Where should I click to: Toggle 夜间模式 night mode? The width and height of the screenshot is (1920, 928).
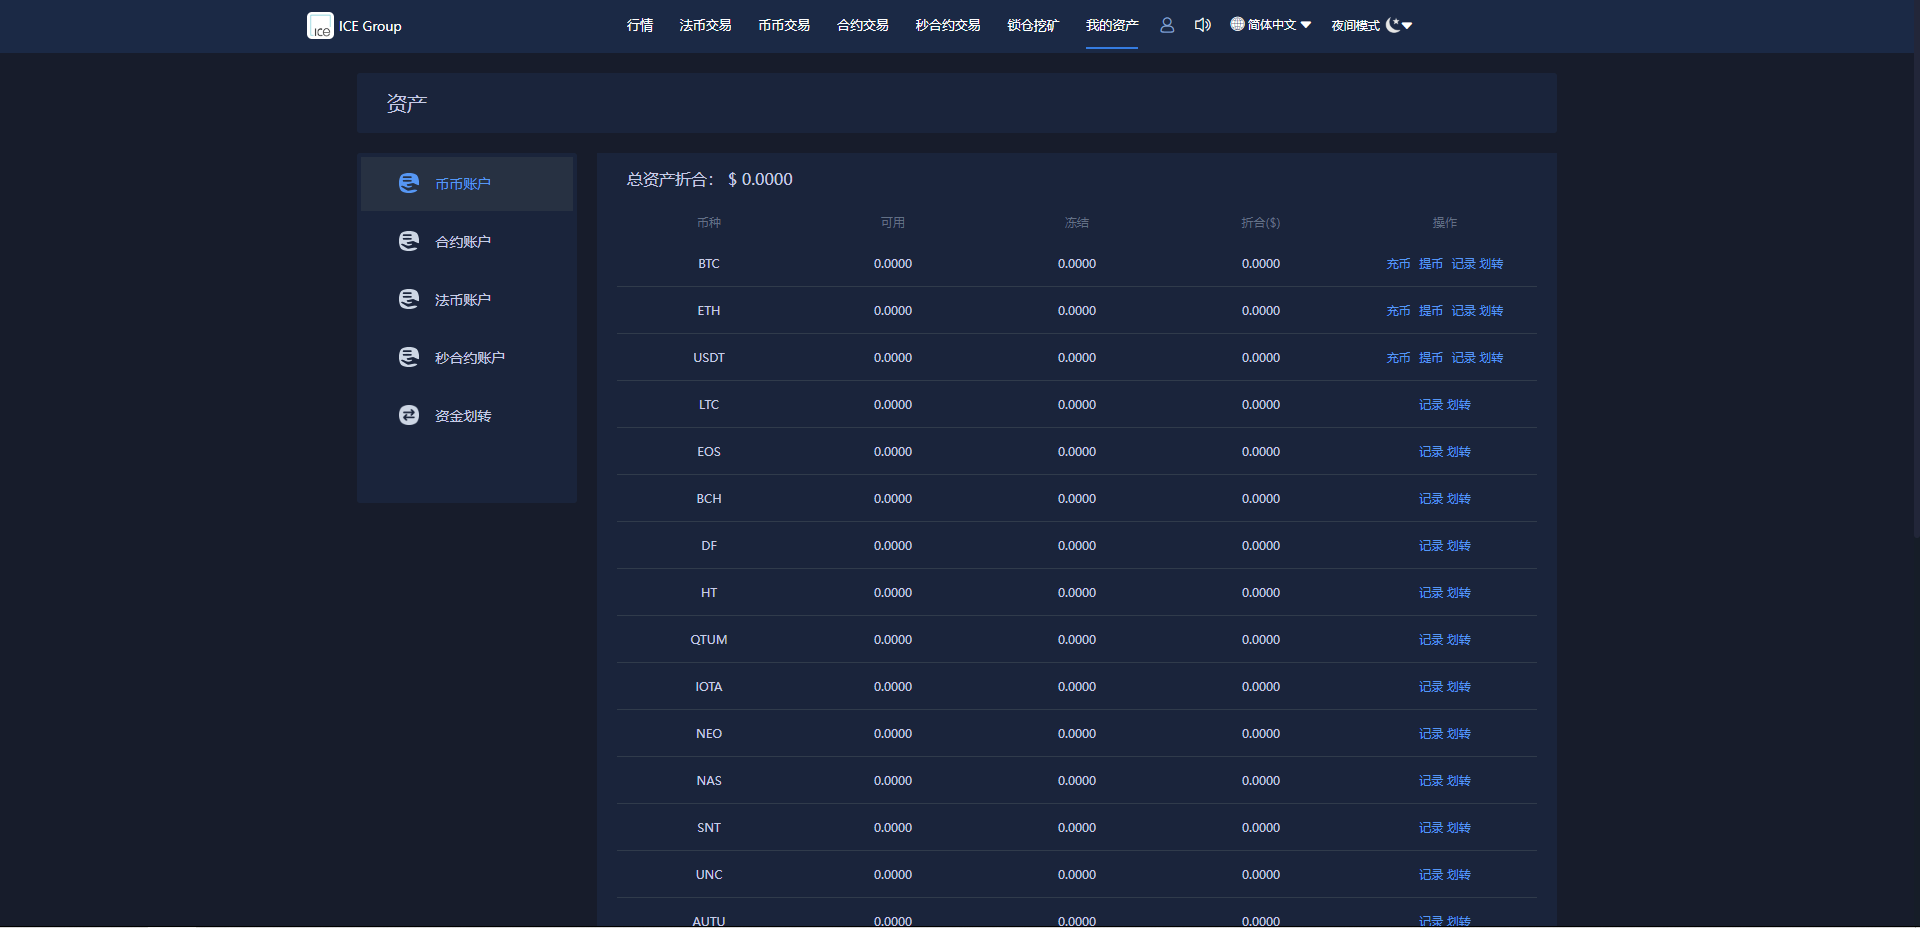click(1356, 25)
